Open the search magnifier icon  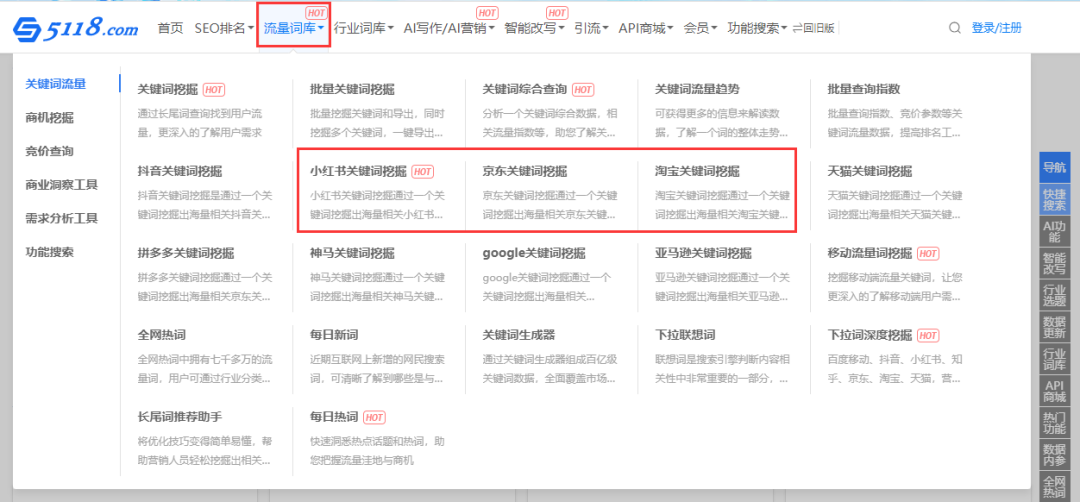(x=955, y=28)
